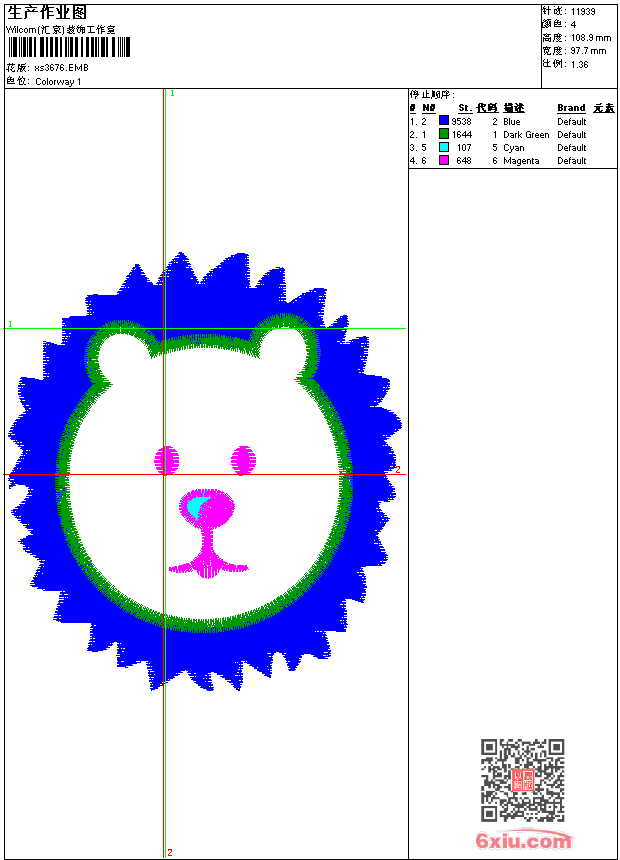This screenshot has height=860, width=620.
Task: Click the height value 108.9 mm
Action: click(x=591, y=38)
